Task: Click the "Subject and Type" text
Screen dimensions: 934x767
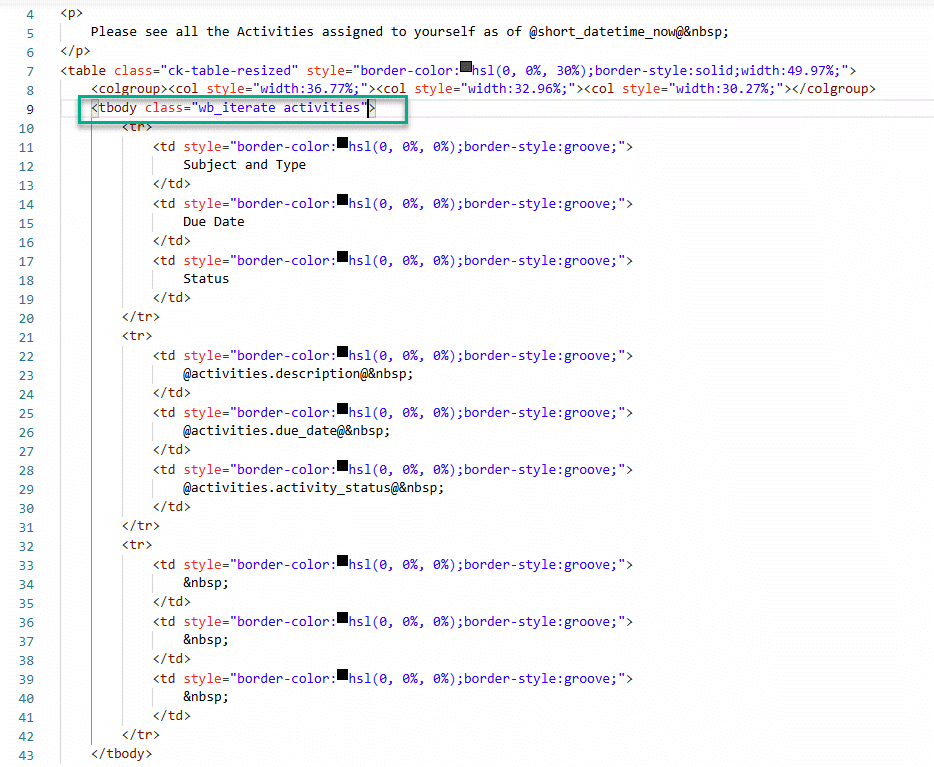Action: pos(244,165)
